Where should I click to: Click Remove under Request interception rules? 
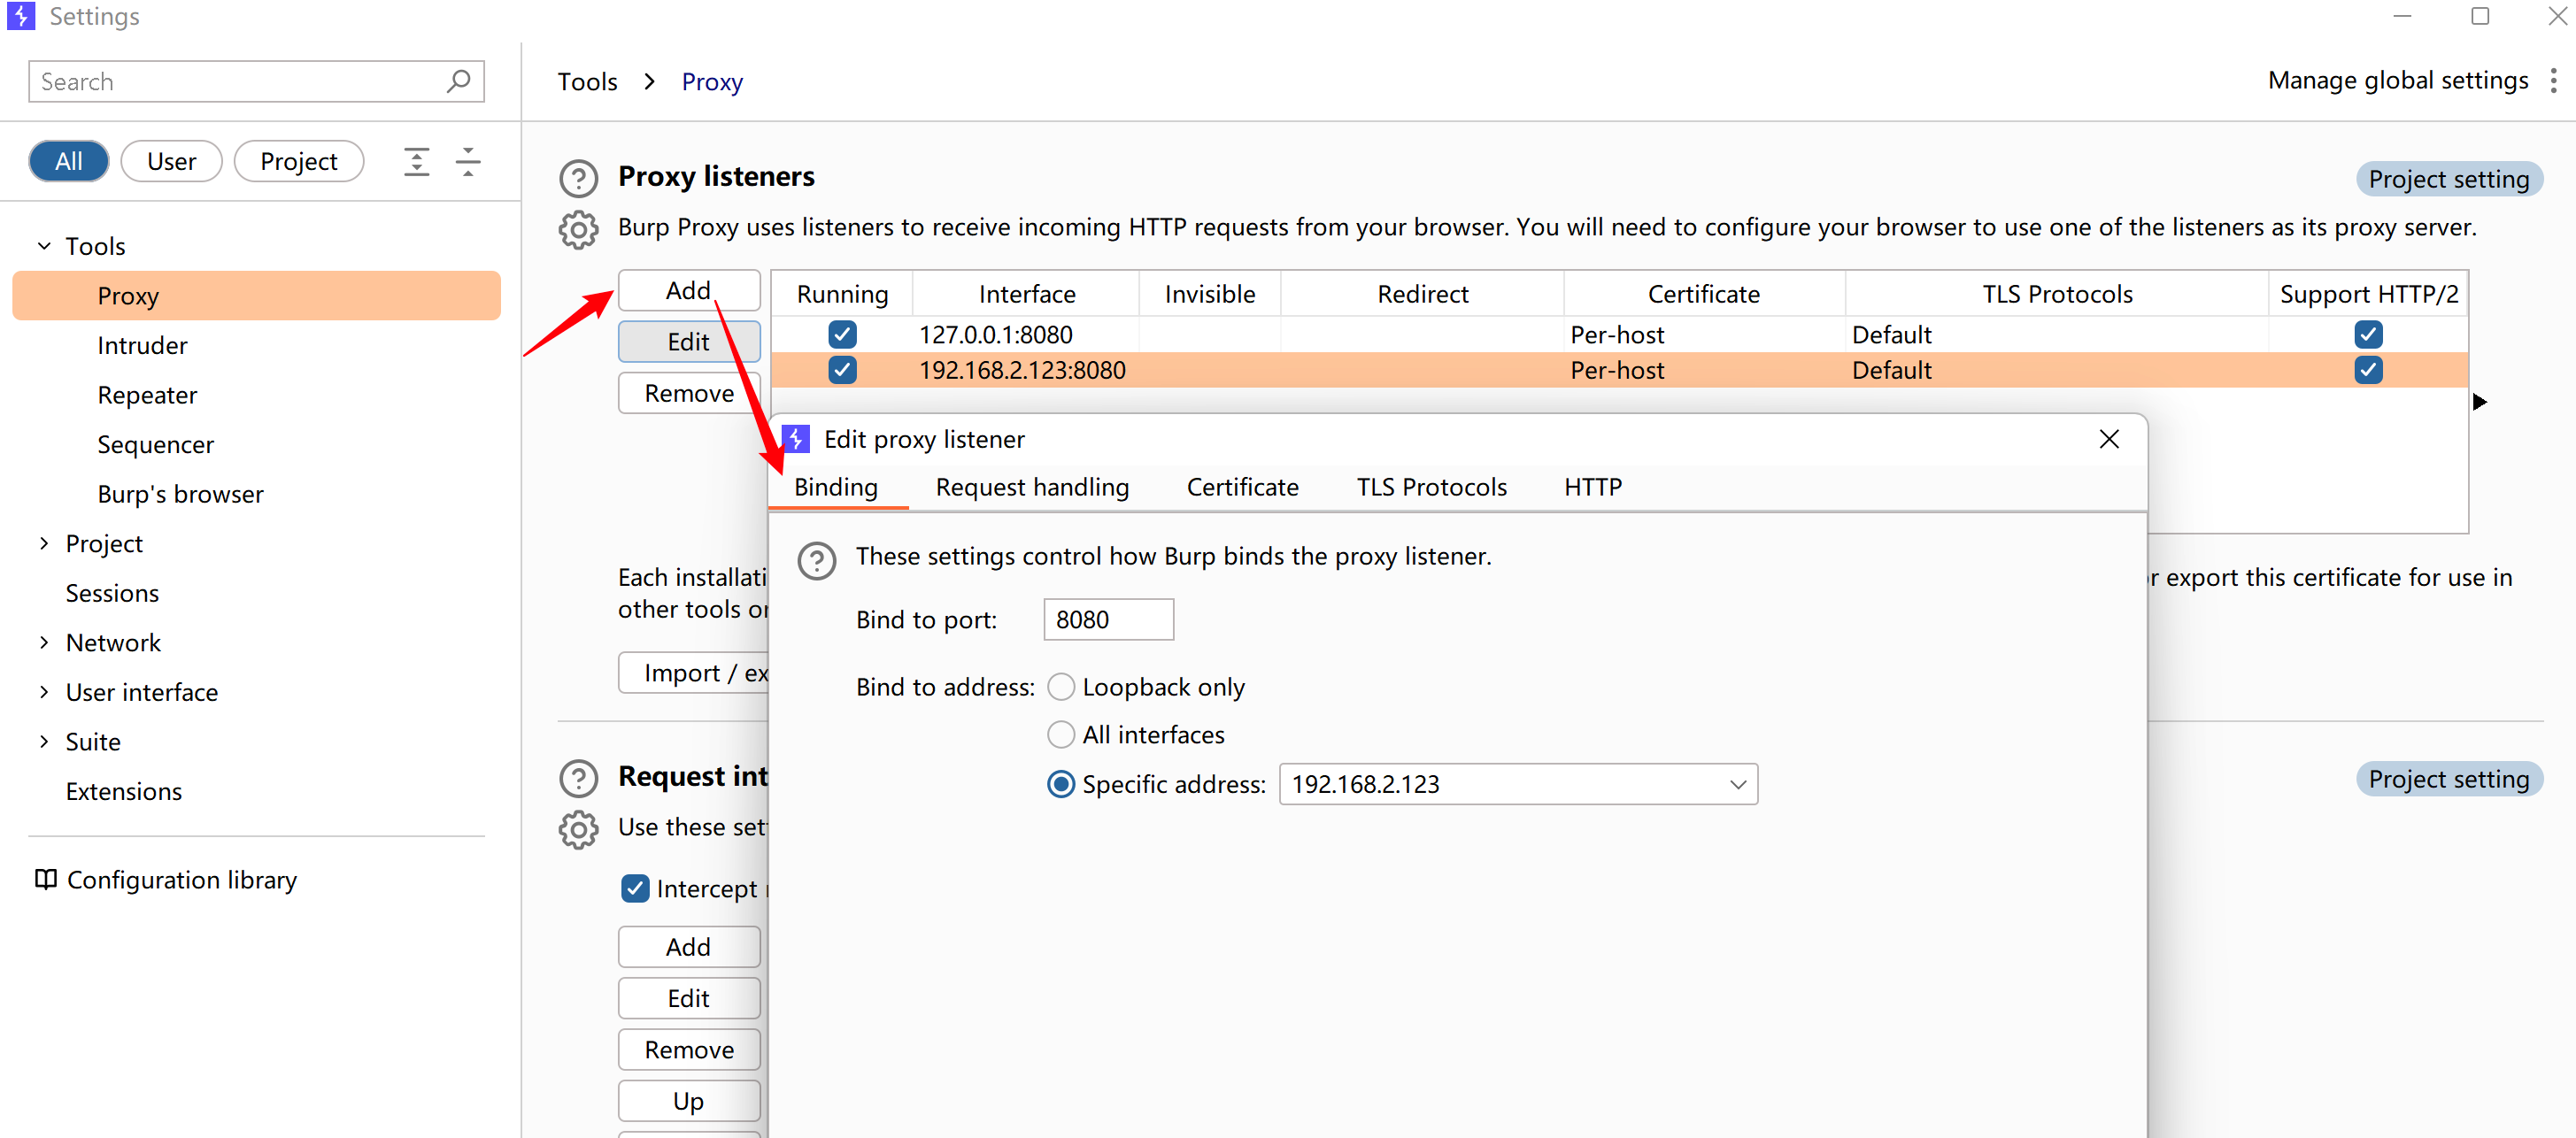[x=689, y=1049]
